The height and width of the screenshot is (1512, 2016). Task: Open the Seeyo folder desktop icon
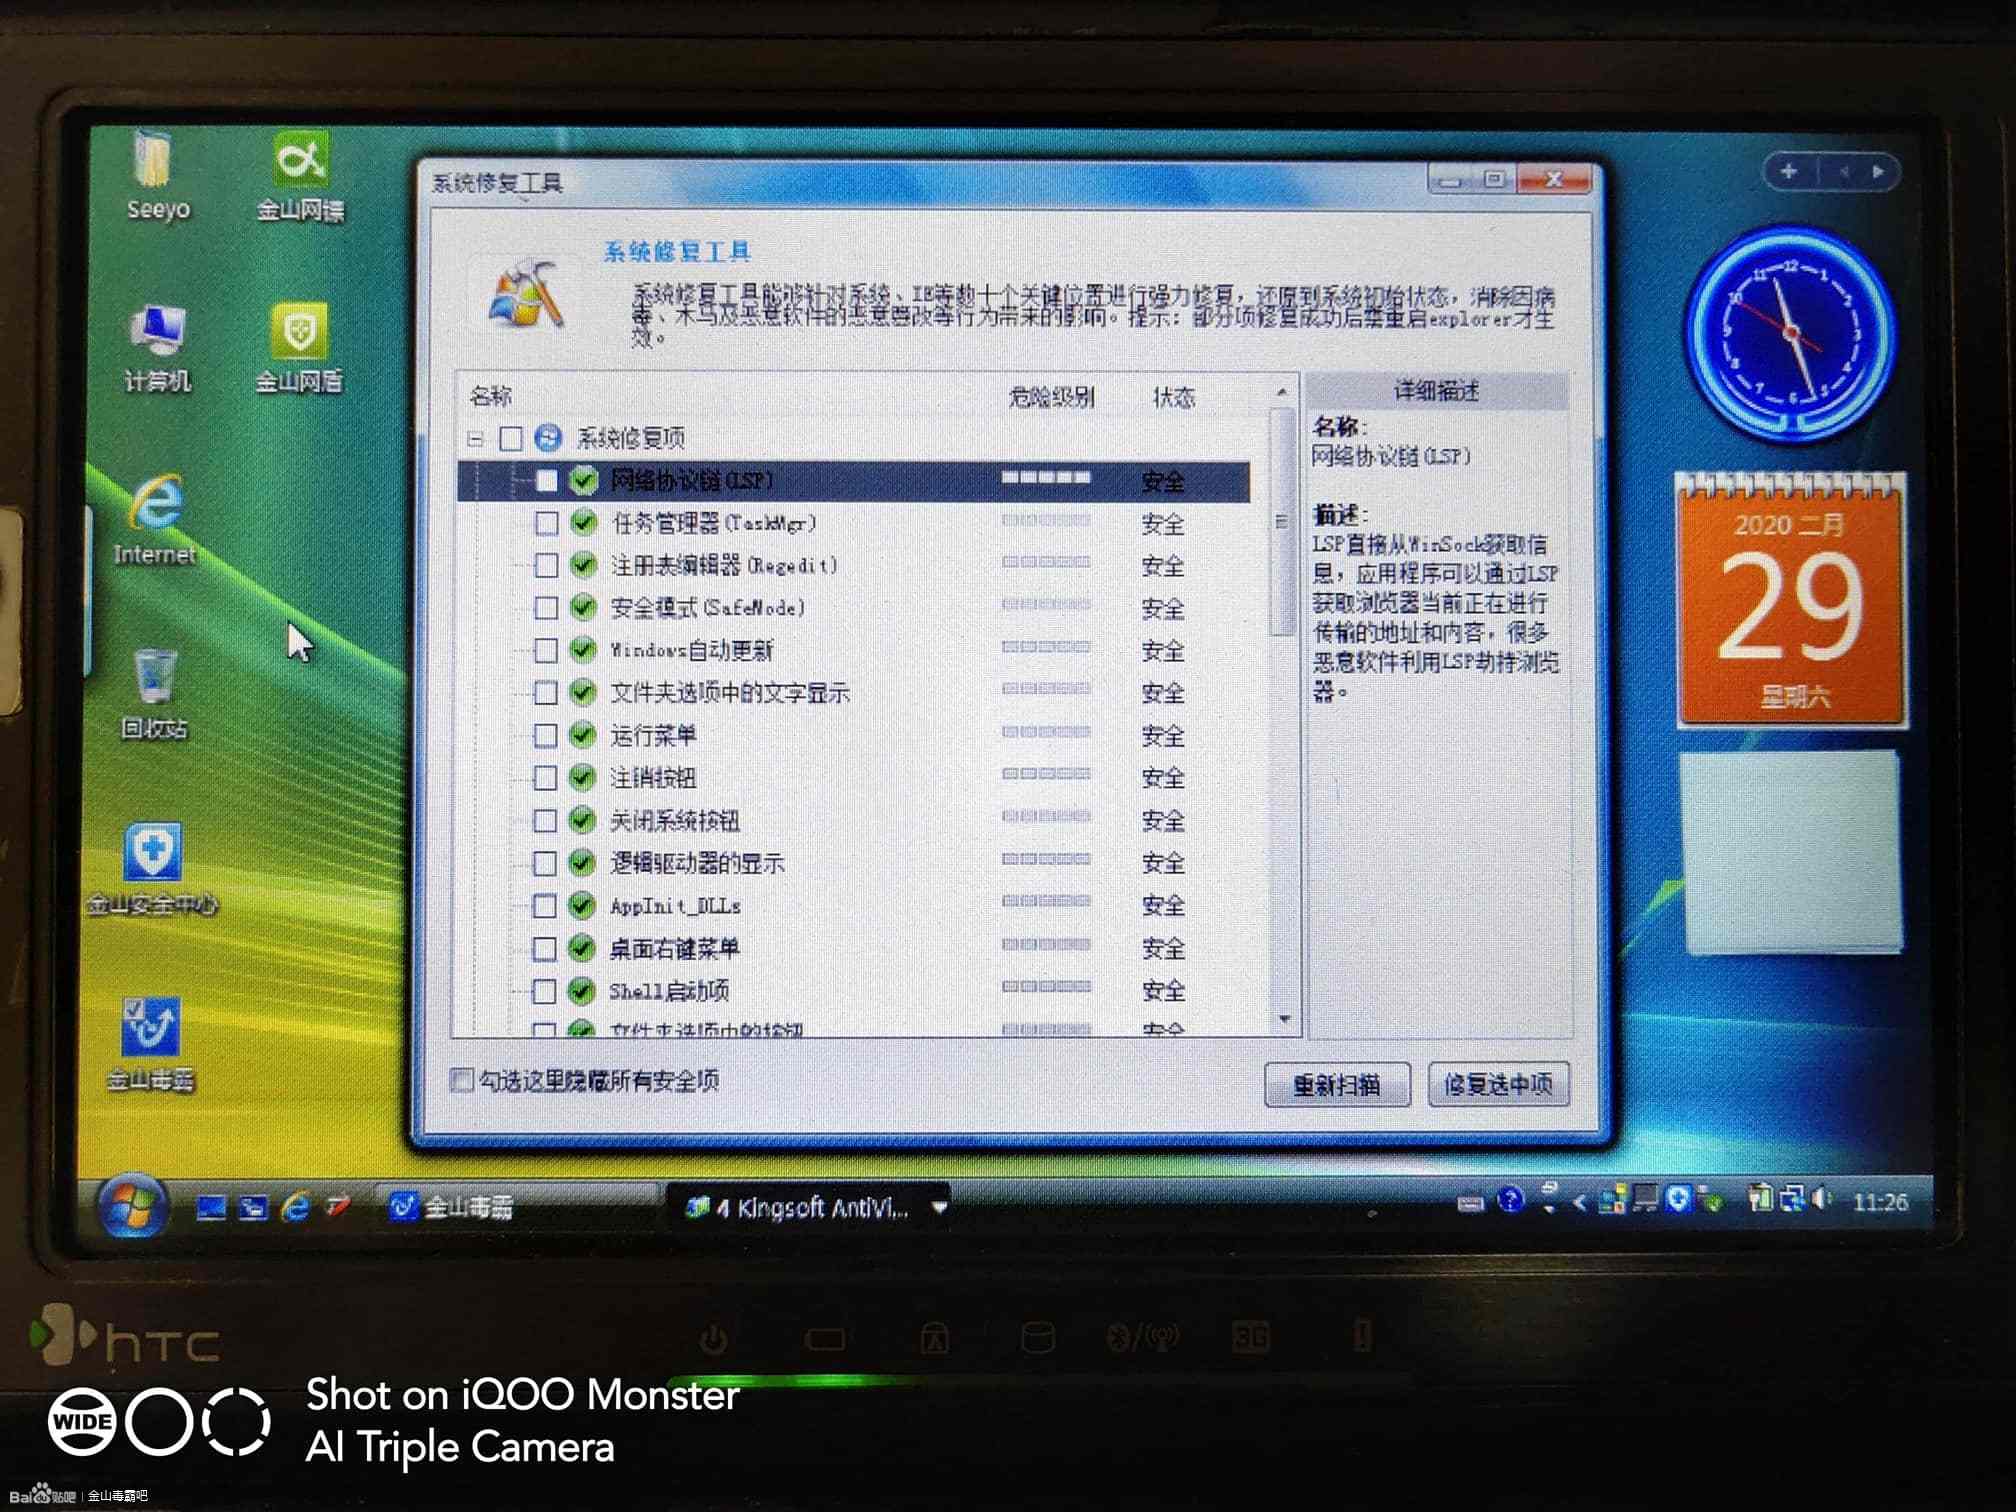point(155,164)
